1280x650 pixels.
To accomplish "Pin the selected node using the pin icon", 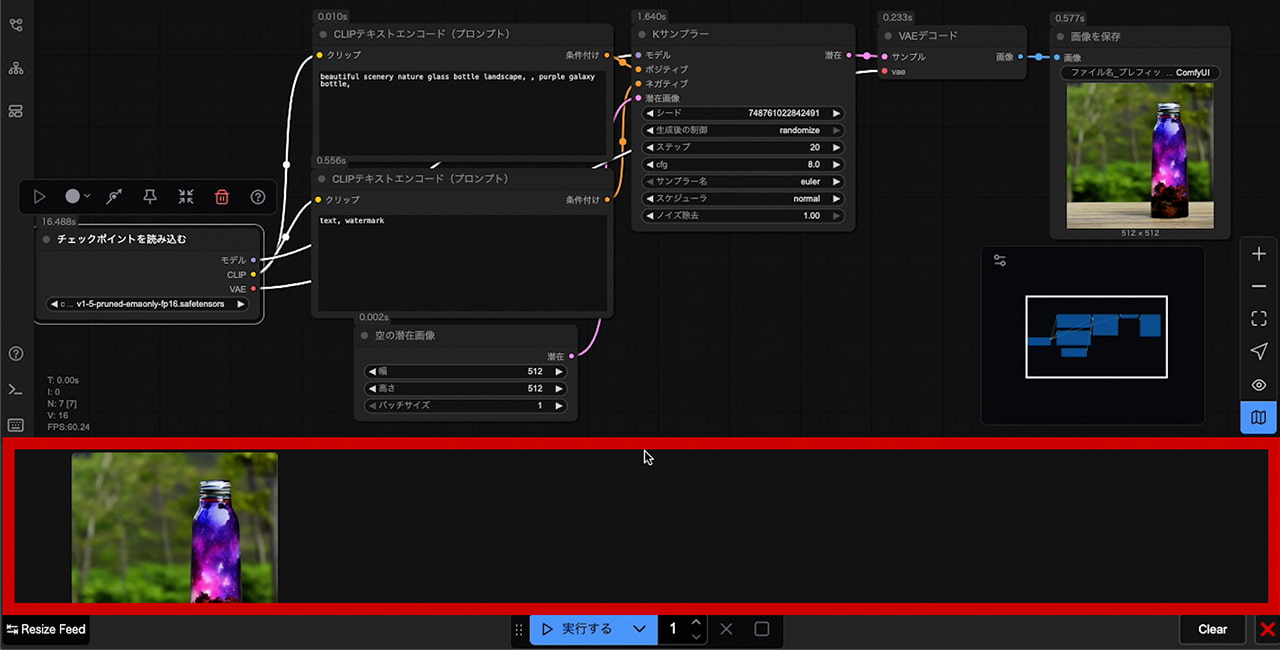I will click(x=150, y=197).
